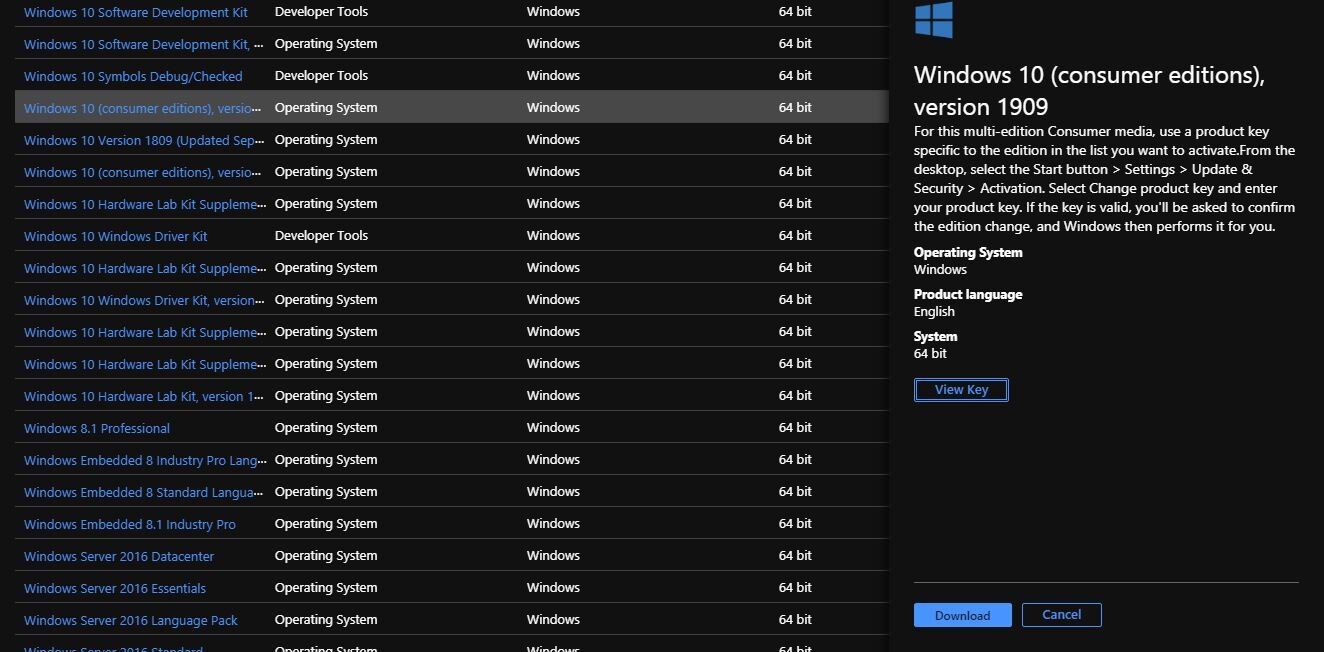Click Windows cell in Server 2016 Language Pack row
Screen dimensions: 1324x652
click(553, 619)
